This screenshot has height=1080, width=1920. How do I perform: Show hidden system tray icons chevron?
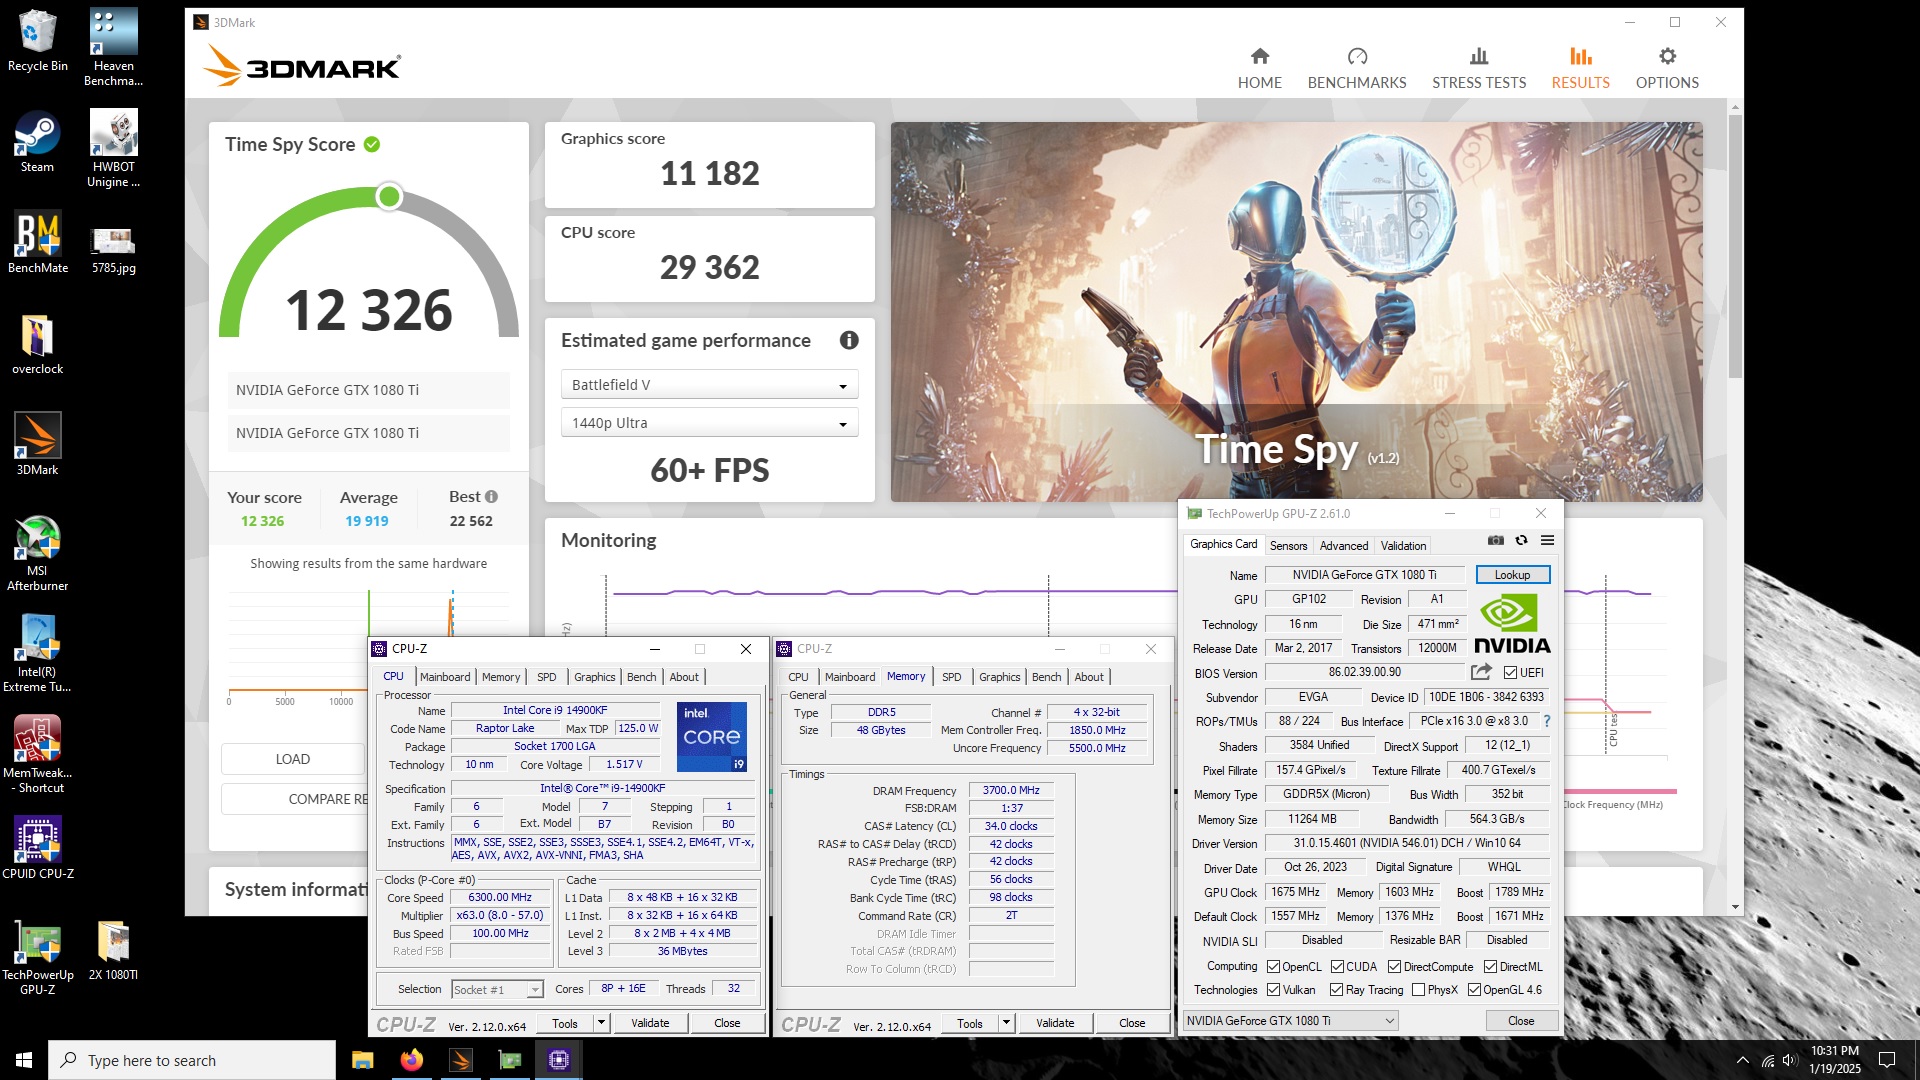1743,1060
